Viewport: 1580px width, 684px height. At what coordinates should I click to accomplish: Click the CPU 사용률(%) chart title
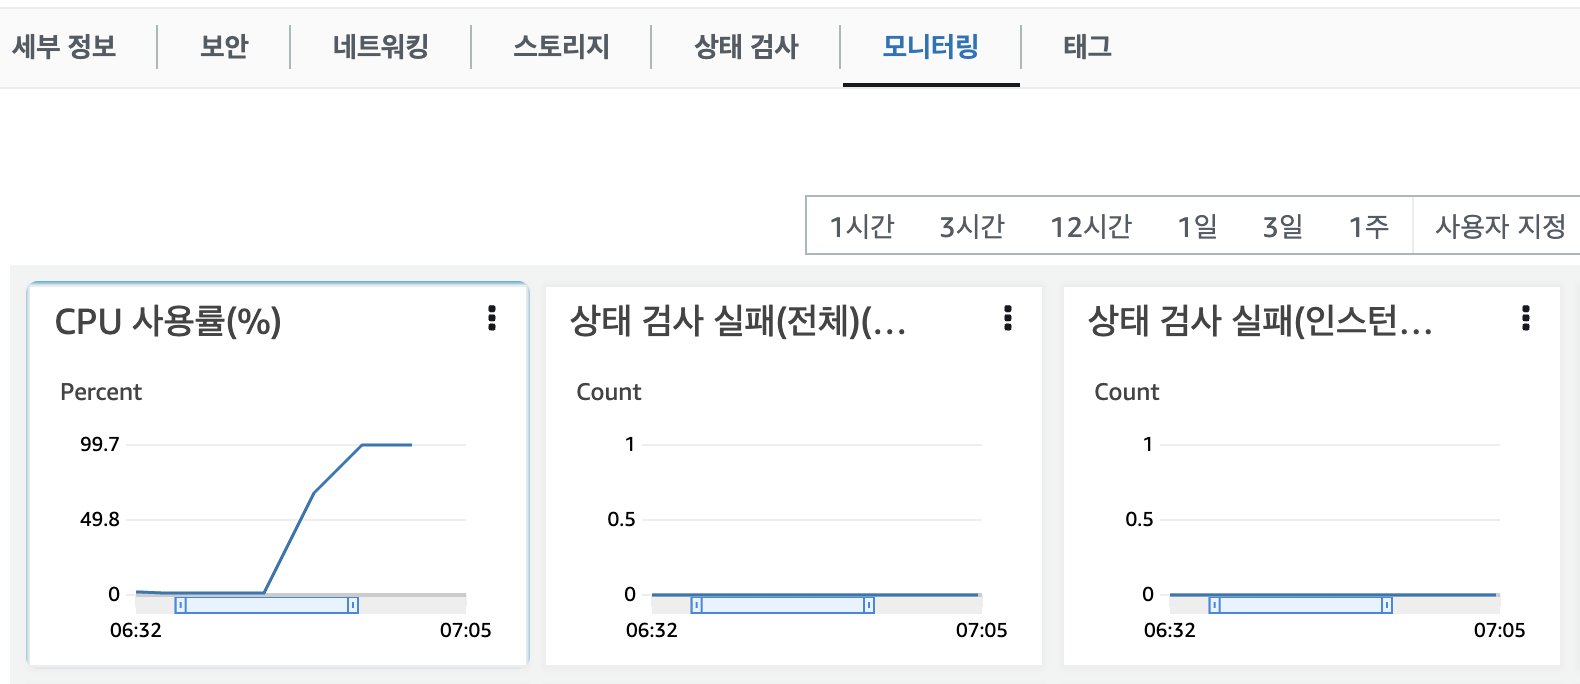[168, 322]
